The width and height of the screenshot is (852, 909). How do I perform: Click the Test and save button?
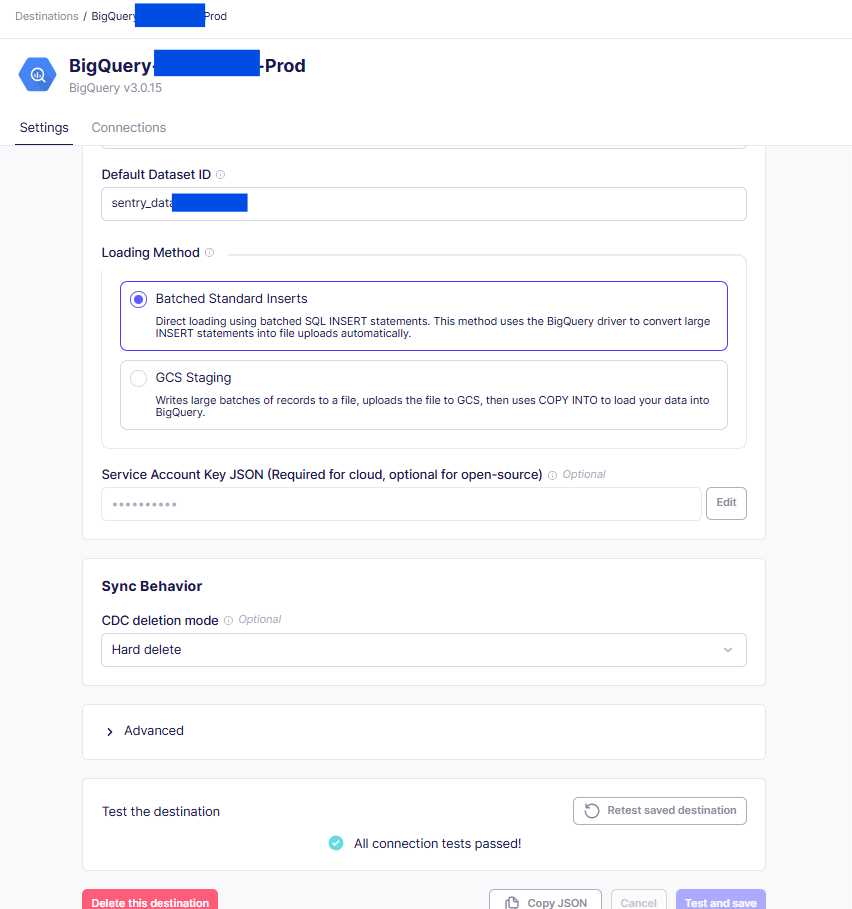coord(720,901)
